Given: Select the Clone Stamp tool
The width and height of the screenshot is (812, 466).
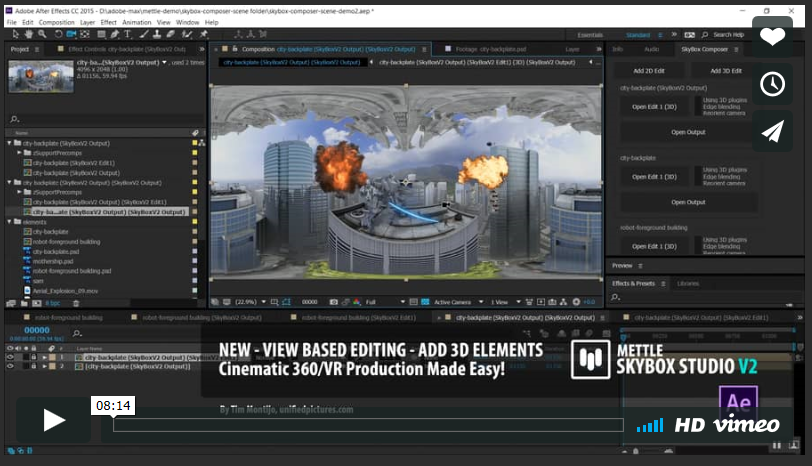Looking at the screenshot, I should pyautogui.click(x=157, y=34).
